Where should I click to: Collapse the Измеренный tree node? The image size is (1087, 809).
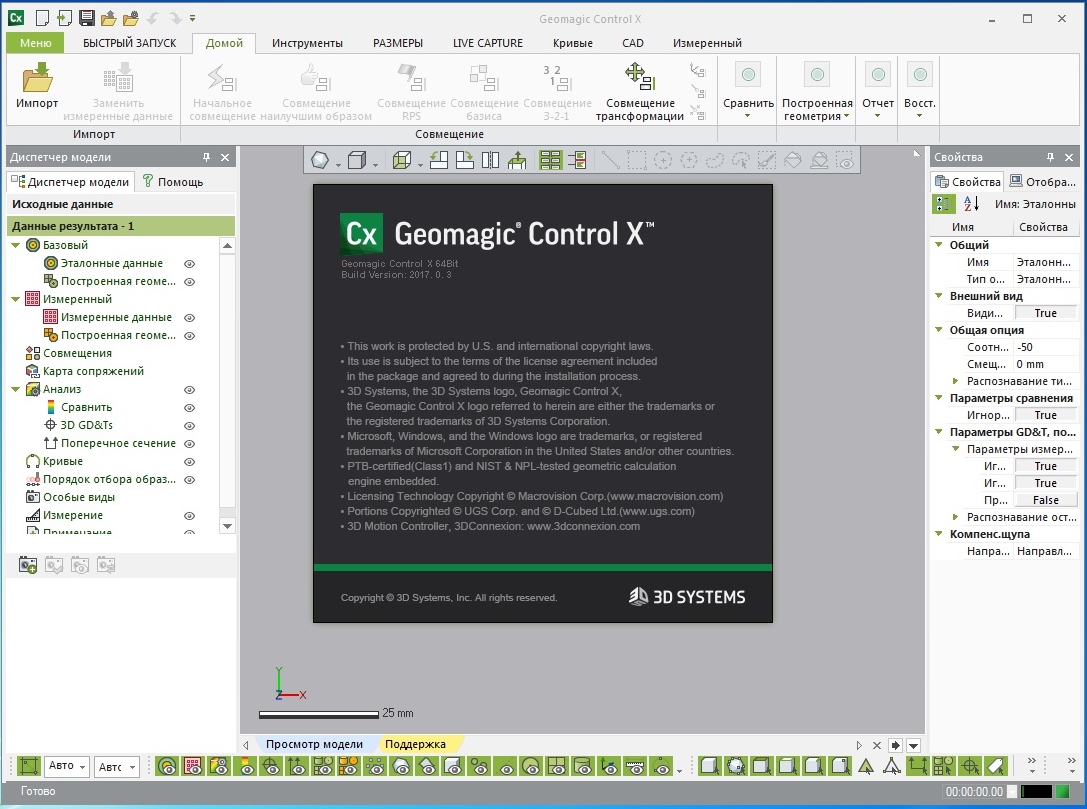[15, 299]
